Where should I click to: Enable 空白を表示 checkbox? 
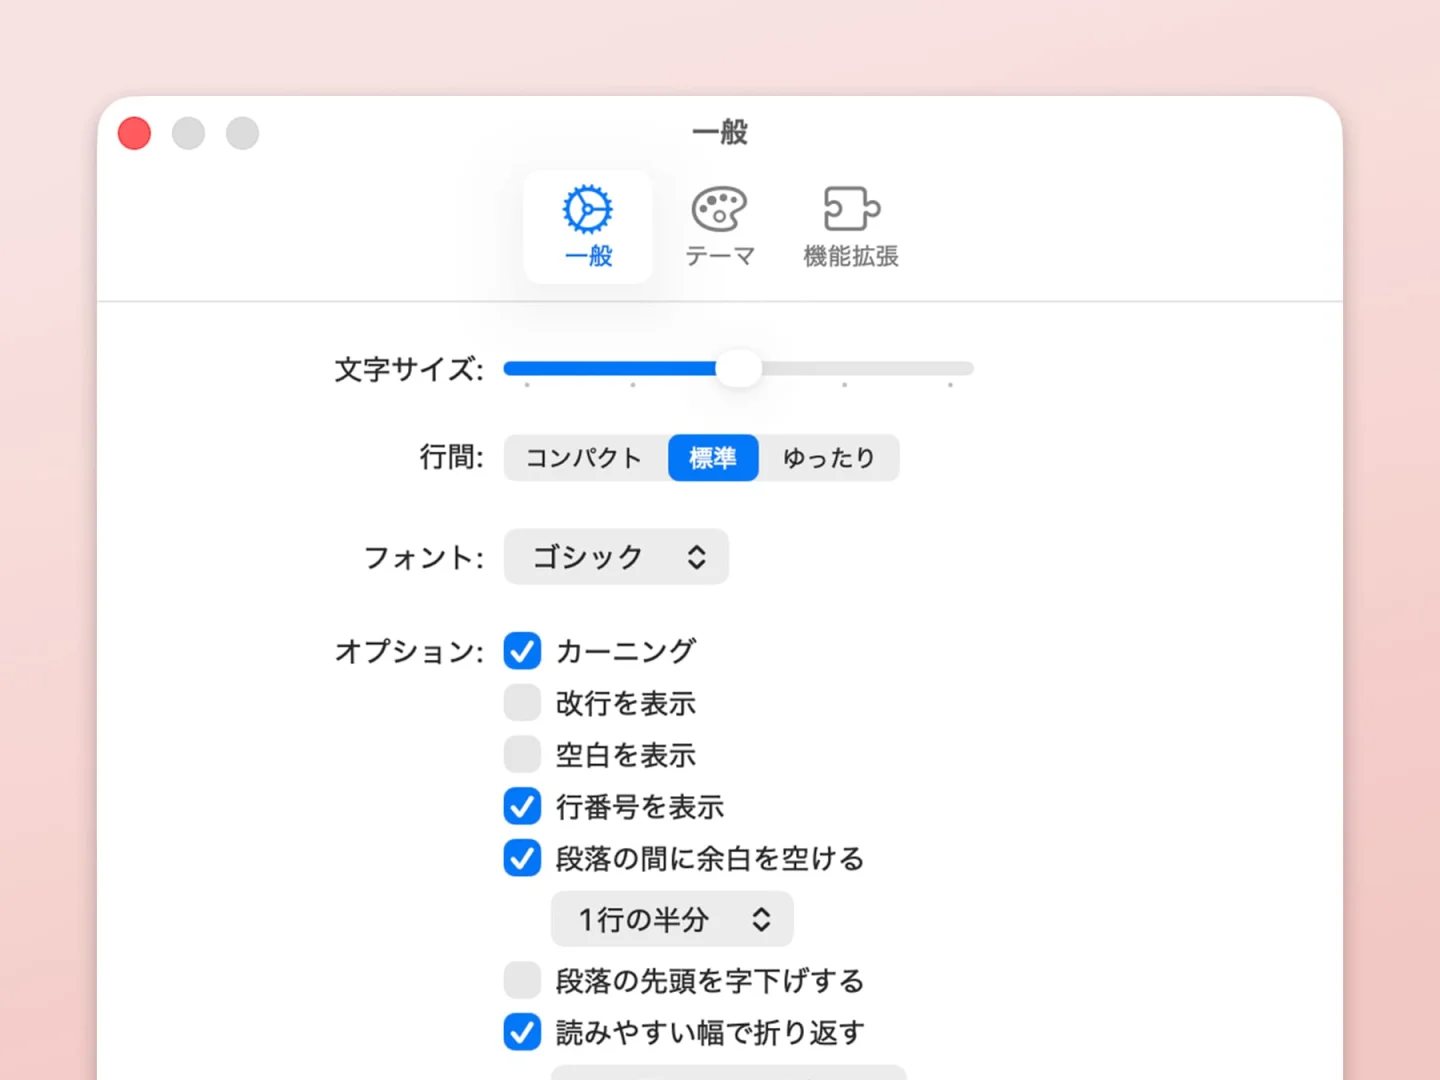point(522,755)
